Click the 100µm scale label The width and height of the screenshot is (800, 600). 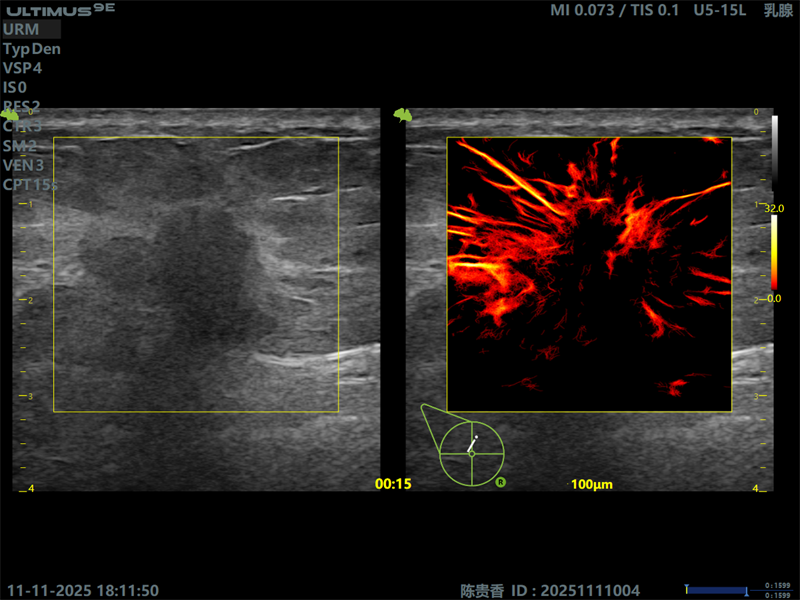pyautogui.click(x=592, y=484)
